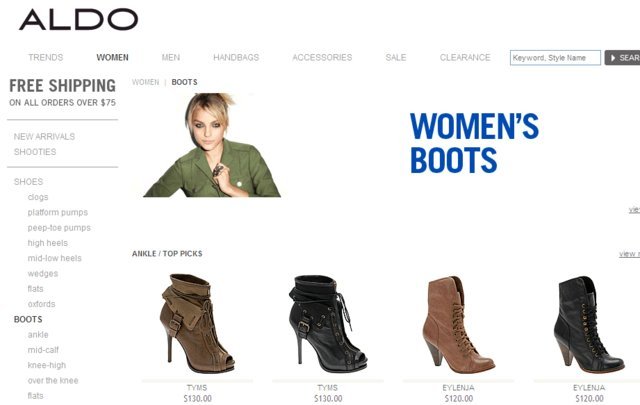Screen dimensions: 640x405
Task: Open black EYLENJA boot image
Action: click(x=589, y=325)
